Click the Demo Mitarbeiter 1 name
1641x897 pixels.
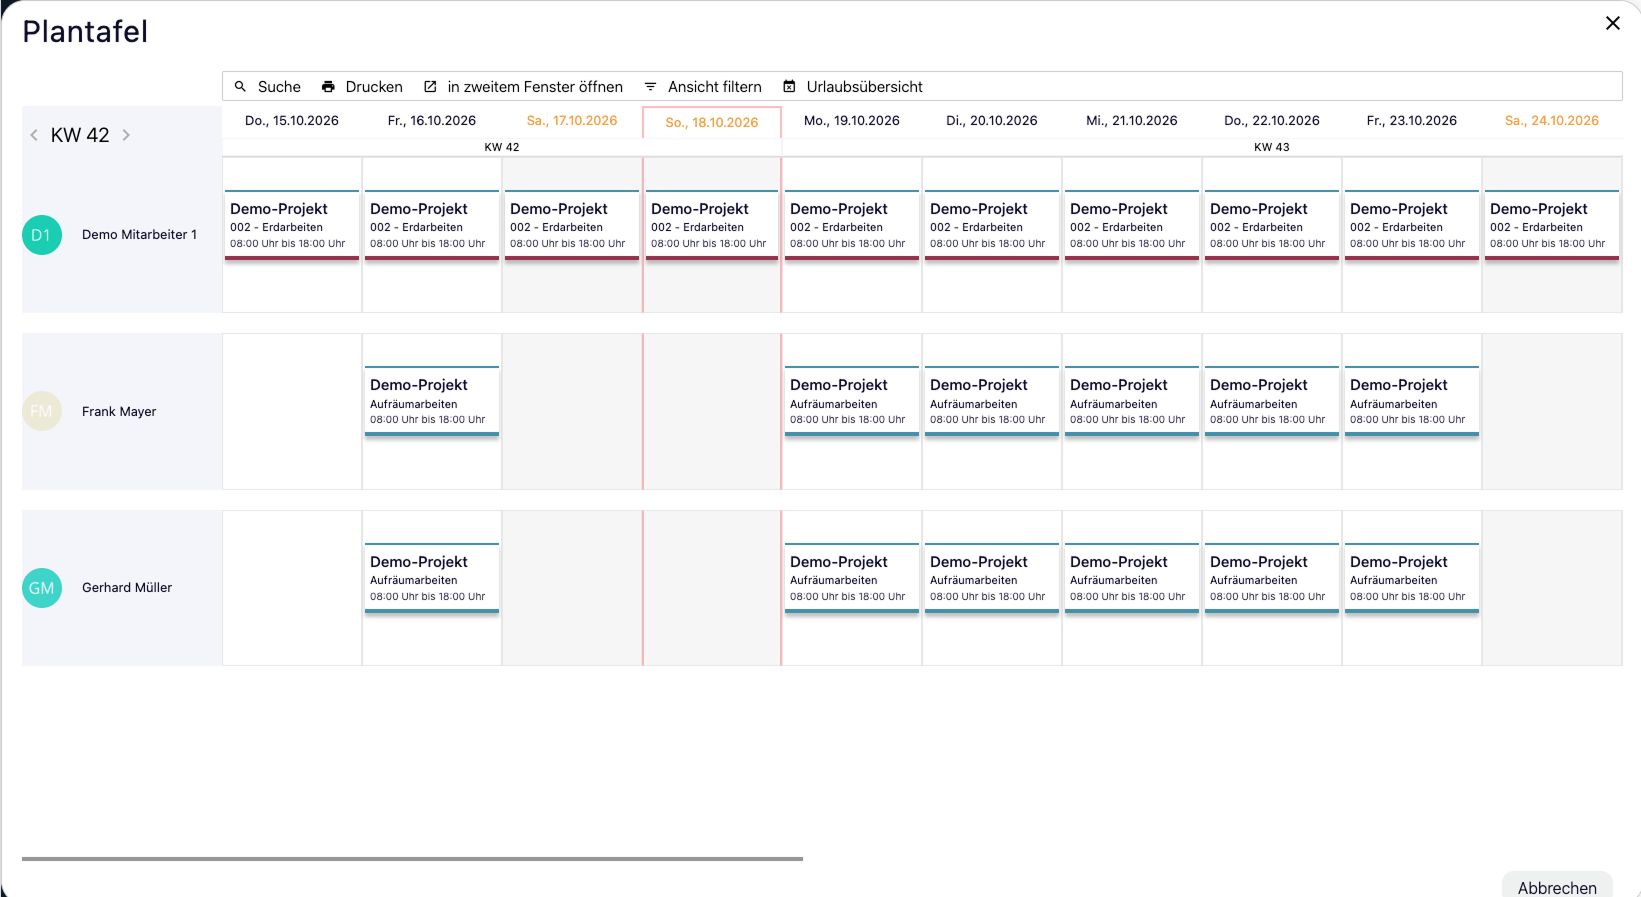(139, 235)
